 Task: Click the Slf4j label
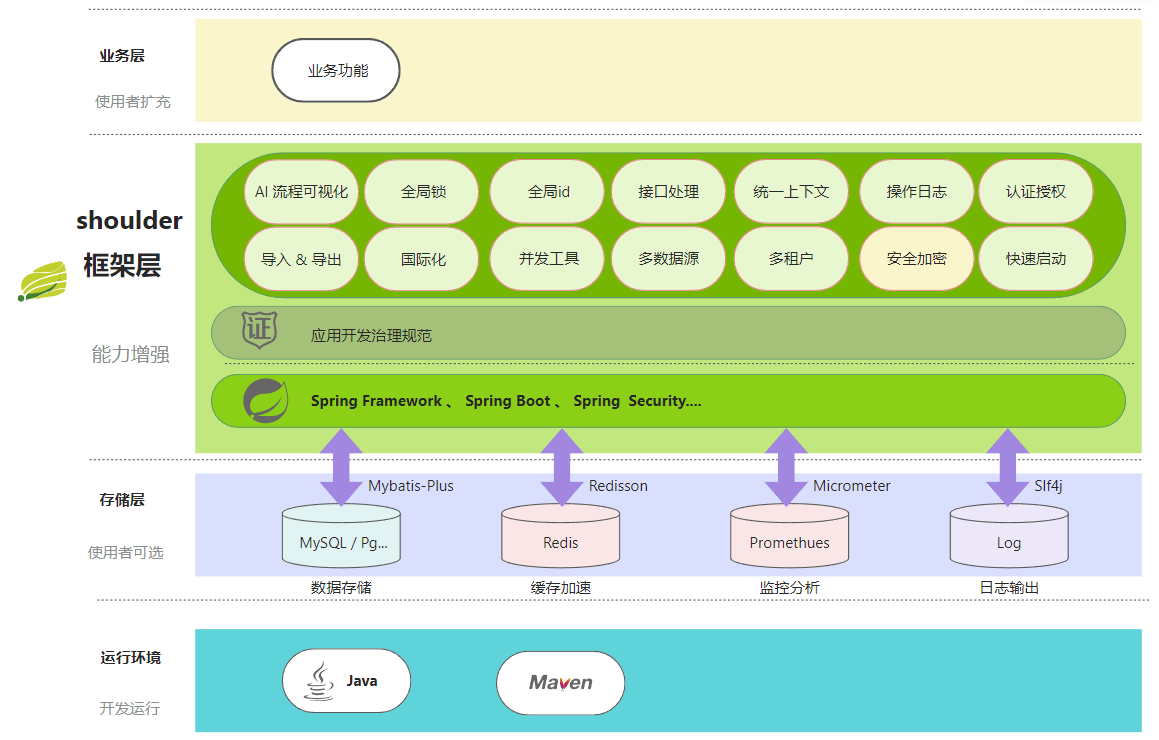tap(1048, 486)
